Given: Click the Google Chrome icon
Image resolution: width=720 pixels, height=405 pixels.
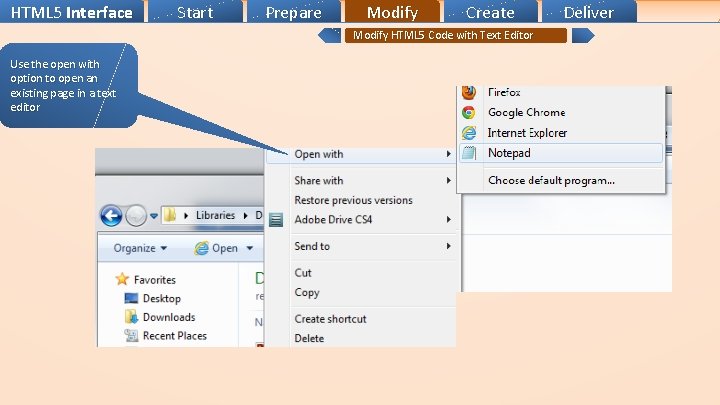Looking at the screenshot, I should (469, 112).
